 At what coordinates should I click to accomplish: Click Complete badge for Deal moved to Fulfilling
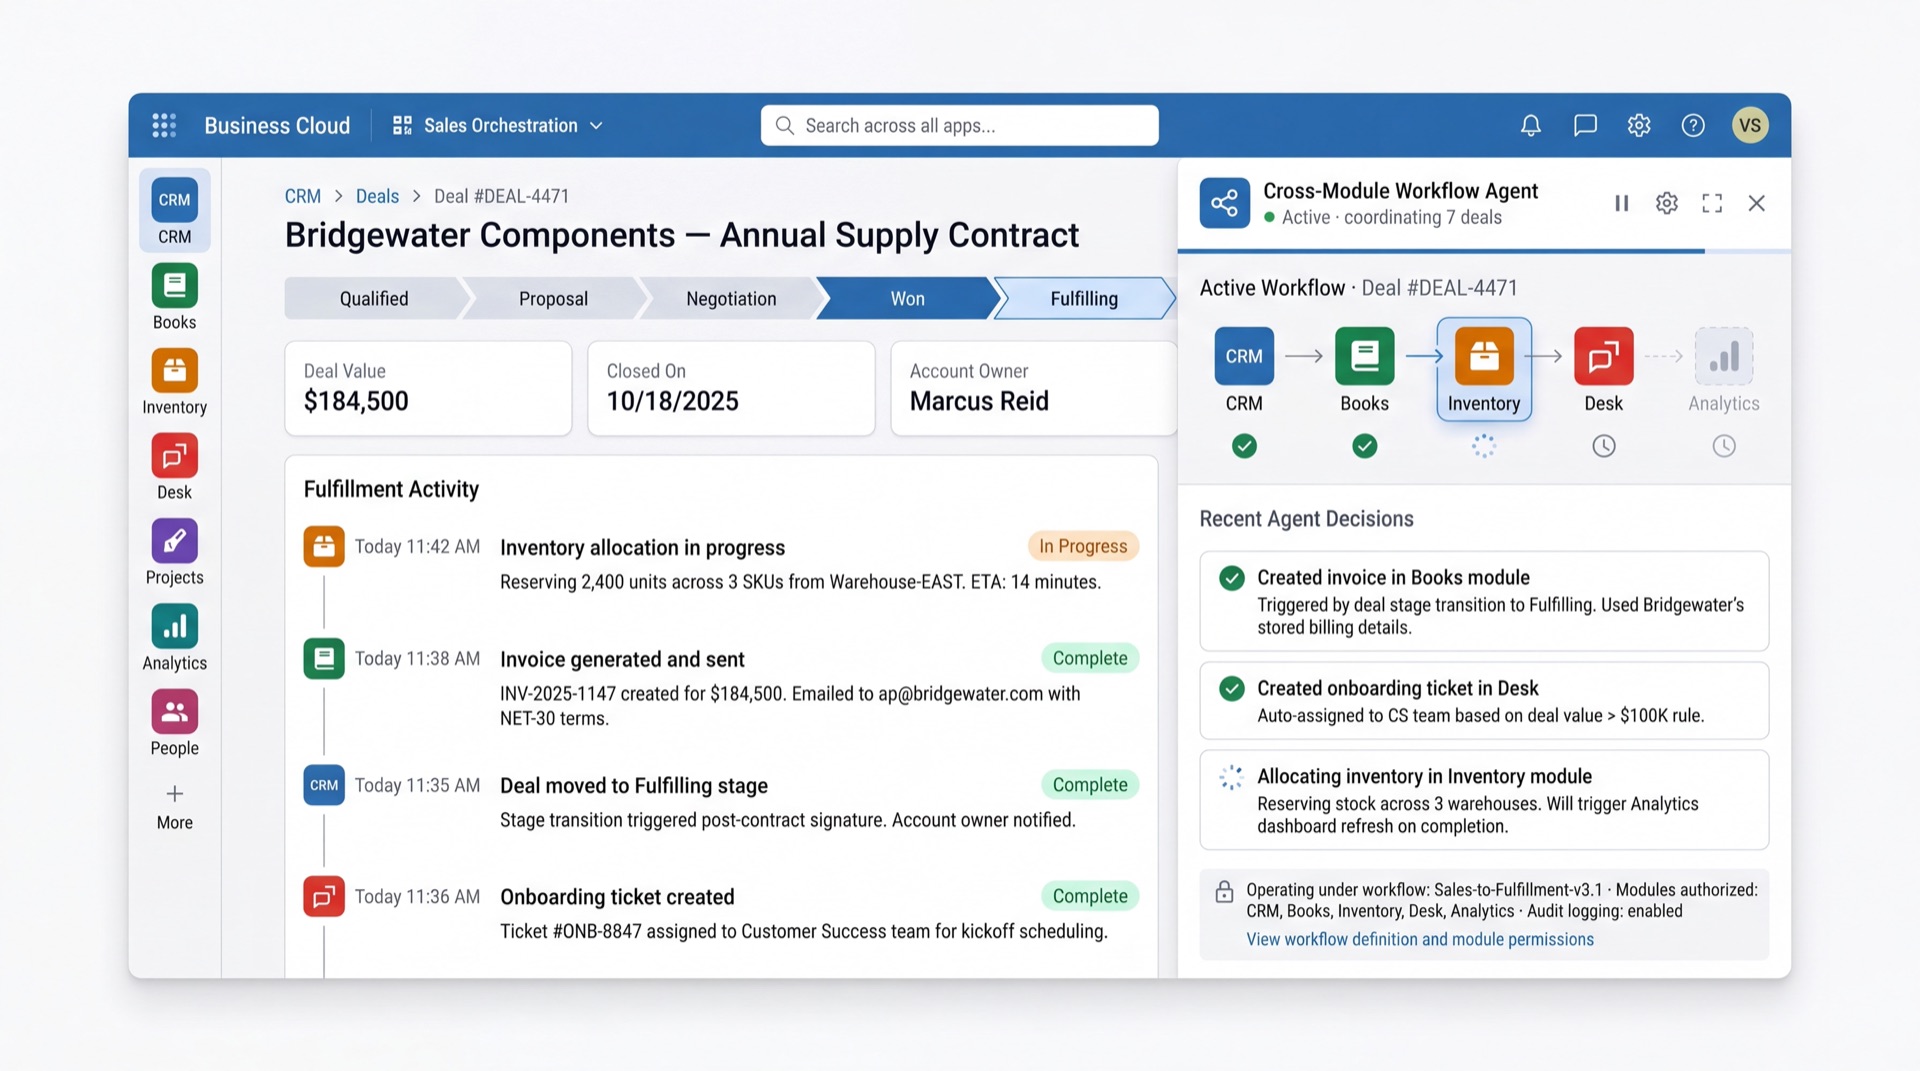tap(1090, 785)
